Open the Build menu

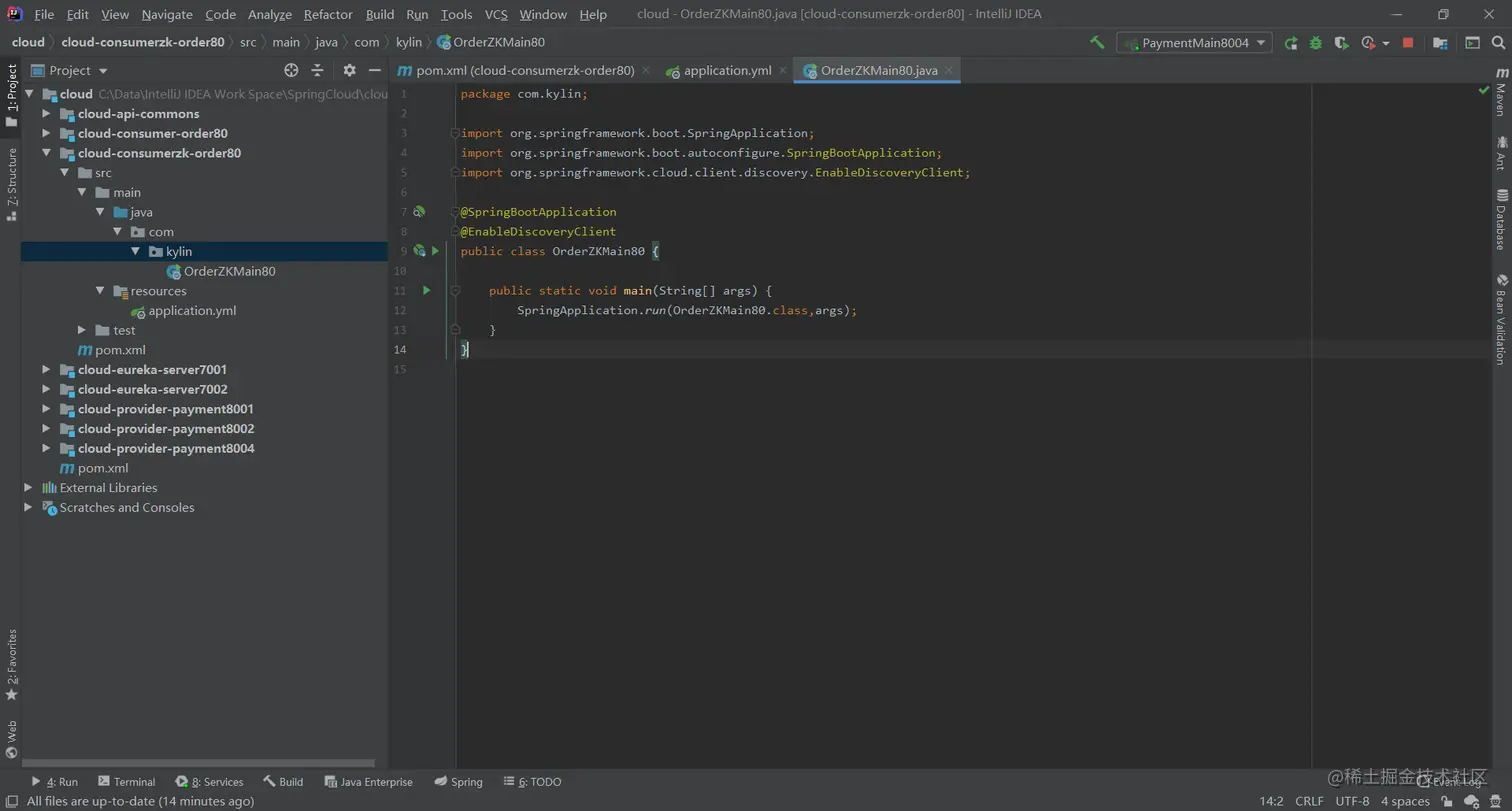tap(380, 14)
